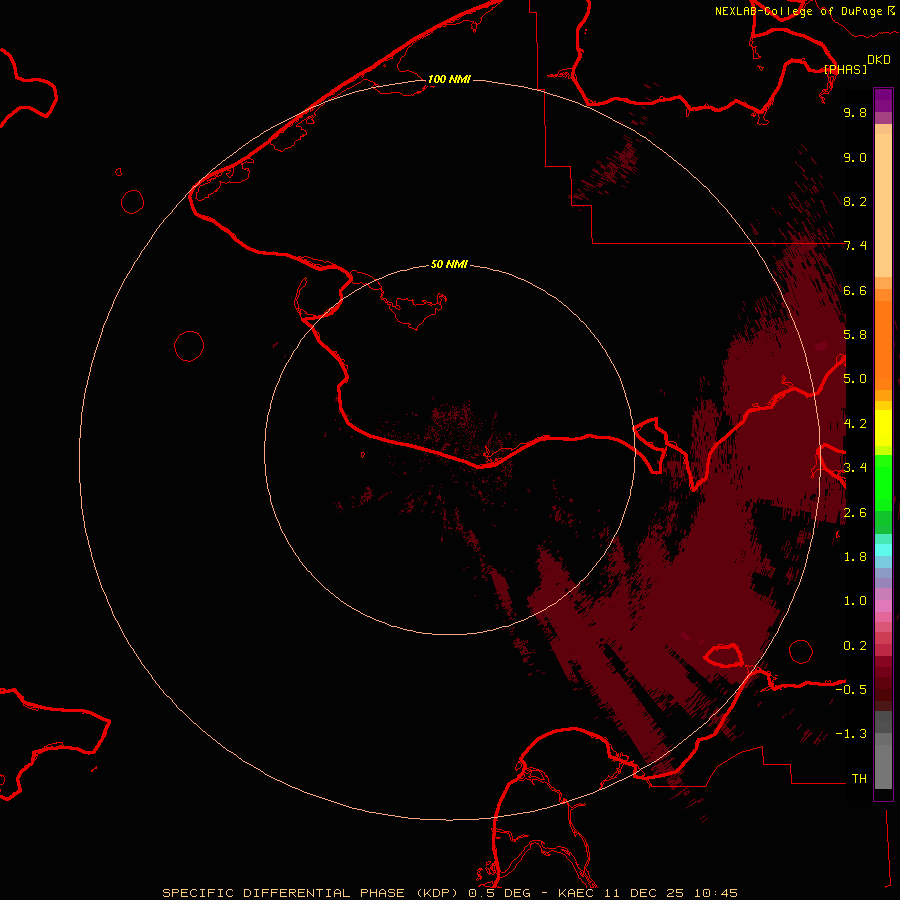Select the 9.8 scale value
The width and height of the screenshot is (900, 900).
pos(855,112)
